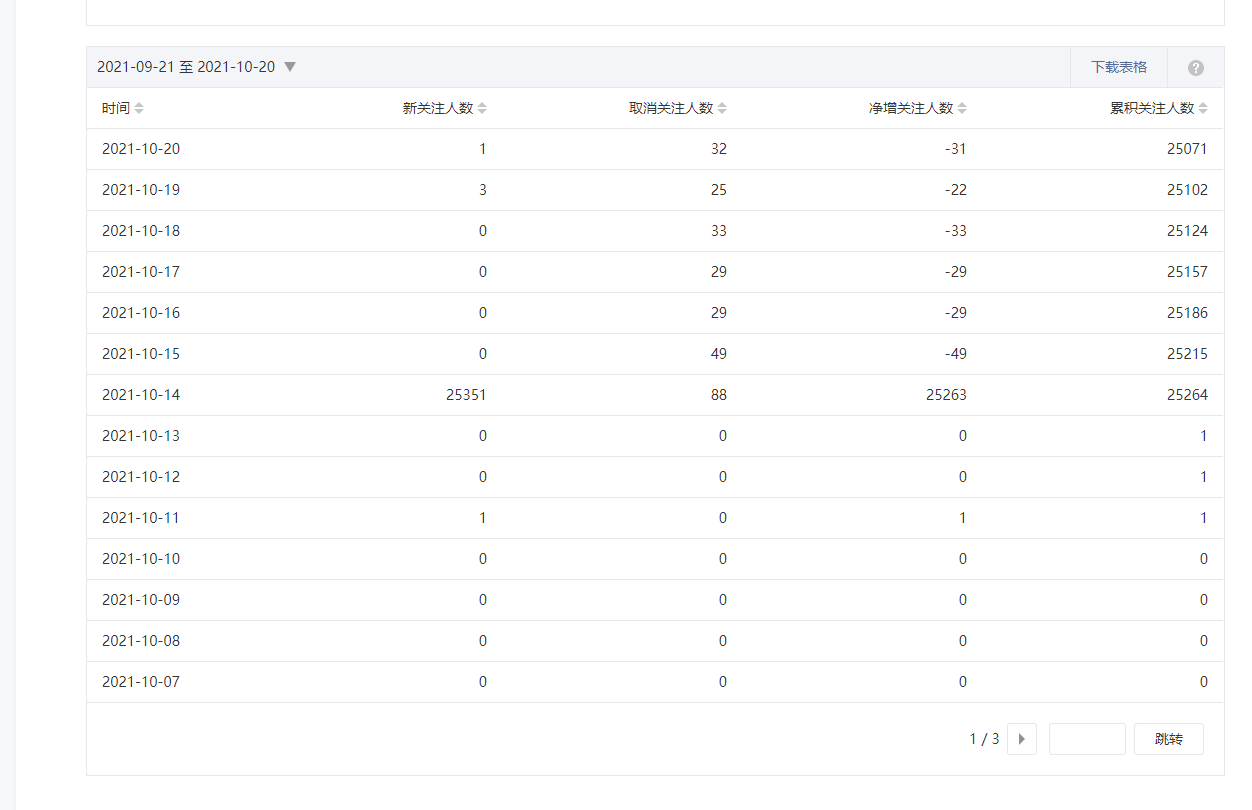Focus the page number input box
1252x810 pixels.
click(1087, 739)
